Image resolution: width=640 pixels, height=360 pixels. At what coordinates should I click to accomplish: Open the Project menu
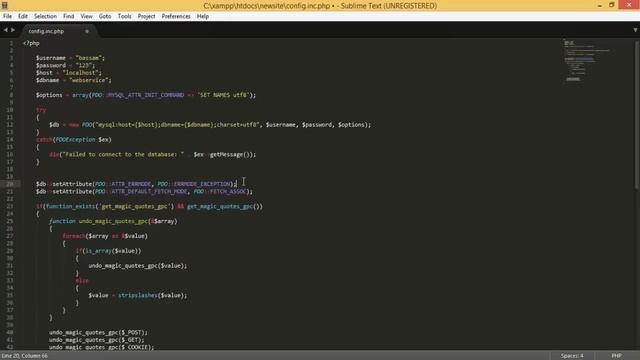coord(147,16)
